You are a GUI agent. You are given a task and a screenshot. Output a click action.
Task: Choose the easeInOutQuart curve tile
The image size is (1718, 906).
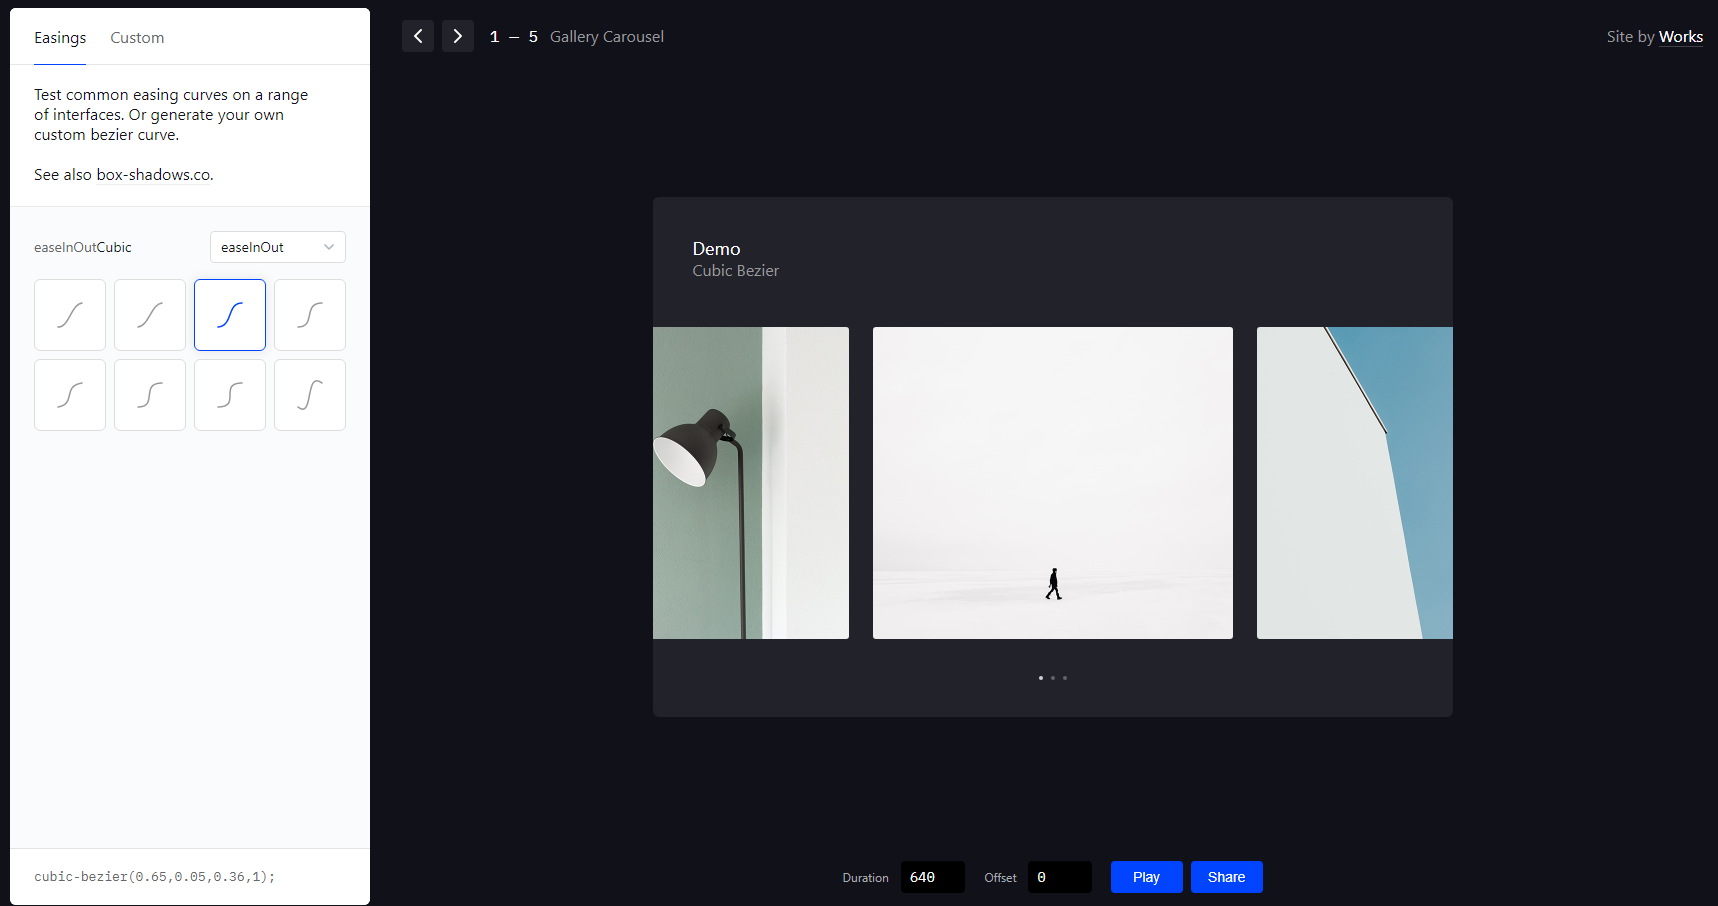[x=310, y=315]
